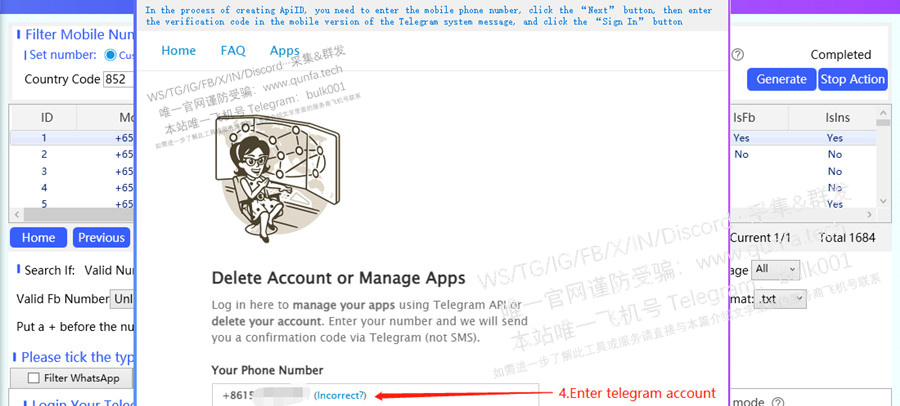The height and width of the screenshot is (406, 900).
Task: Open the .txt format dropdown
Action: (x=781, y=299)
